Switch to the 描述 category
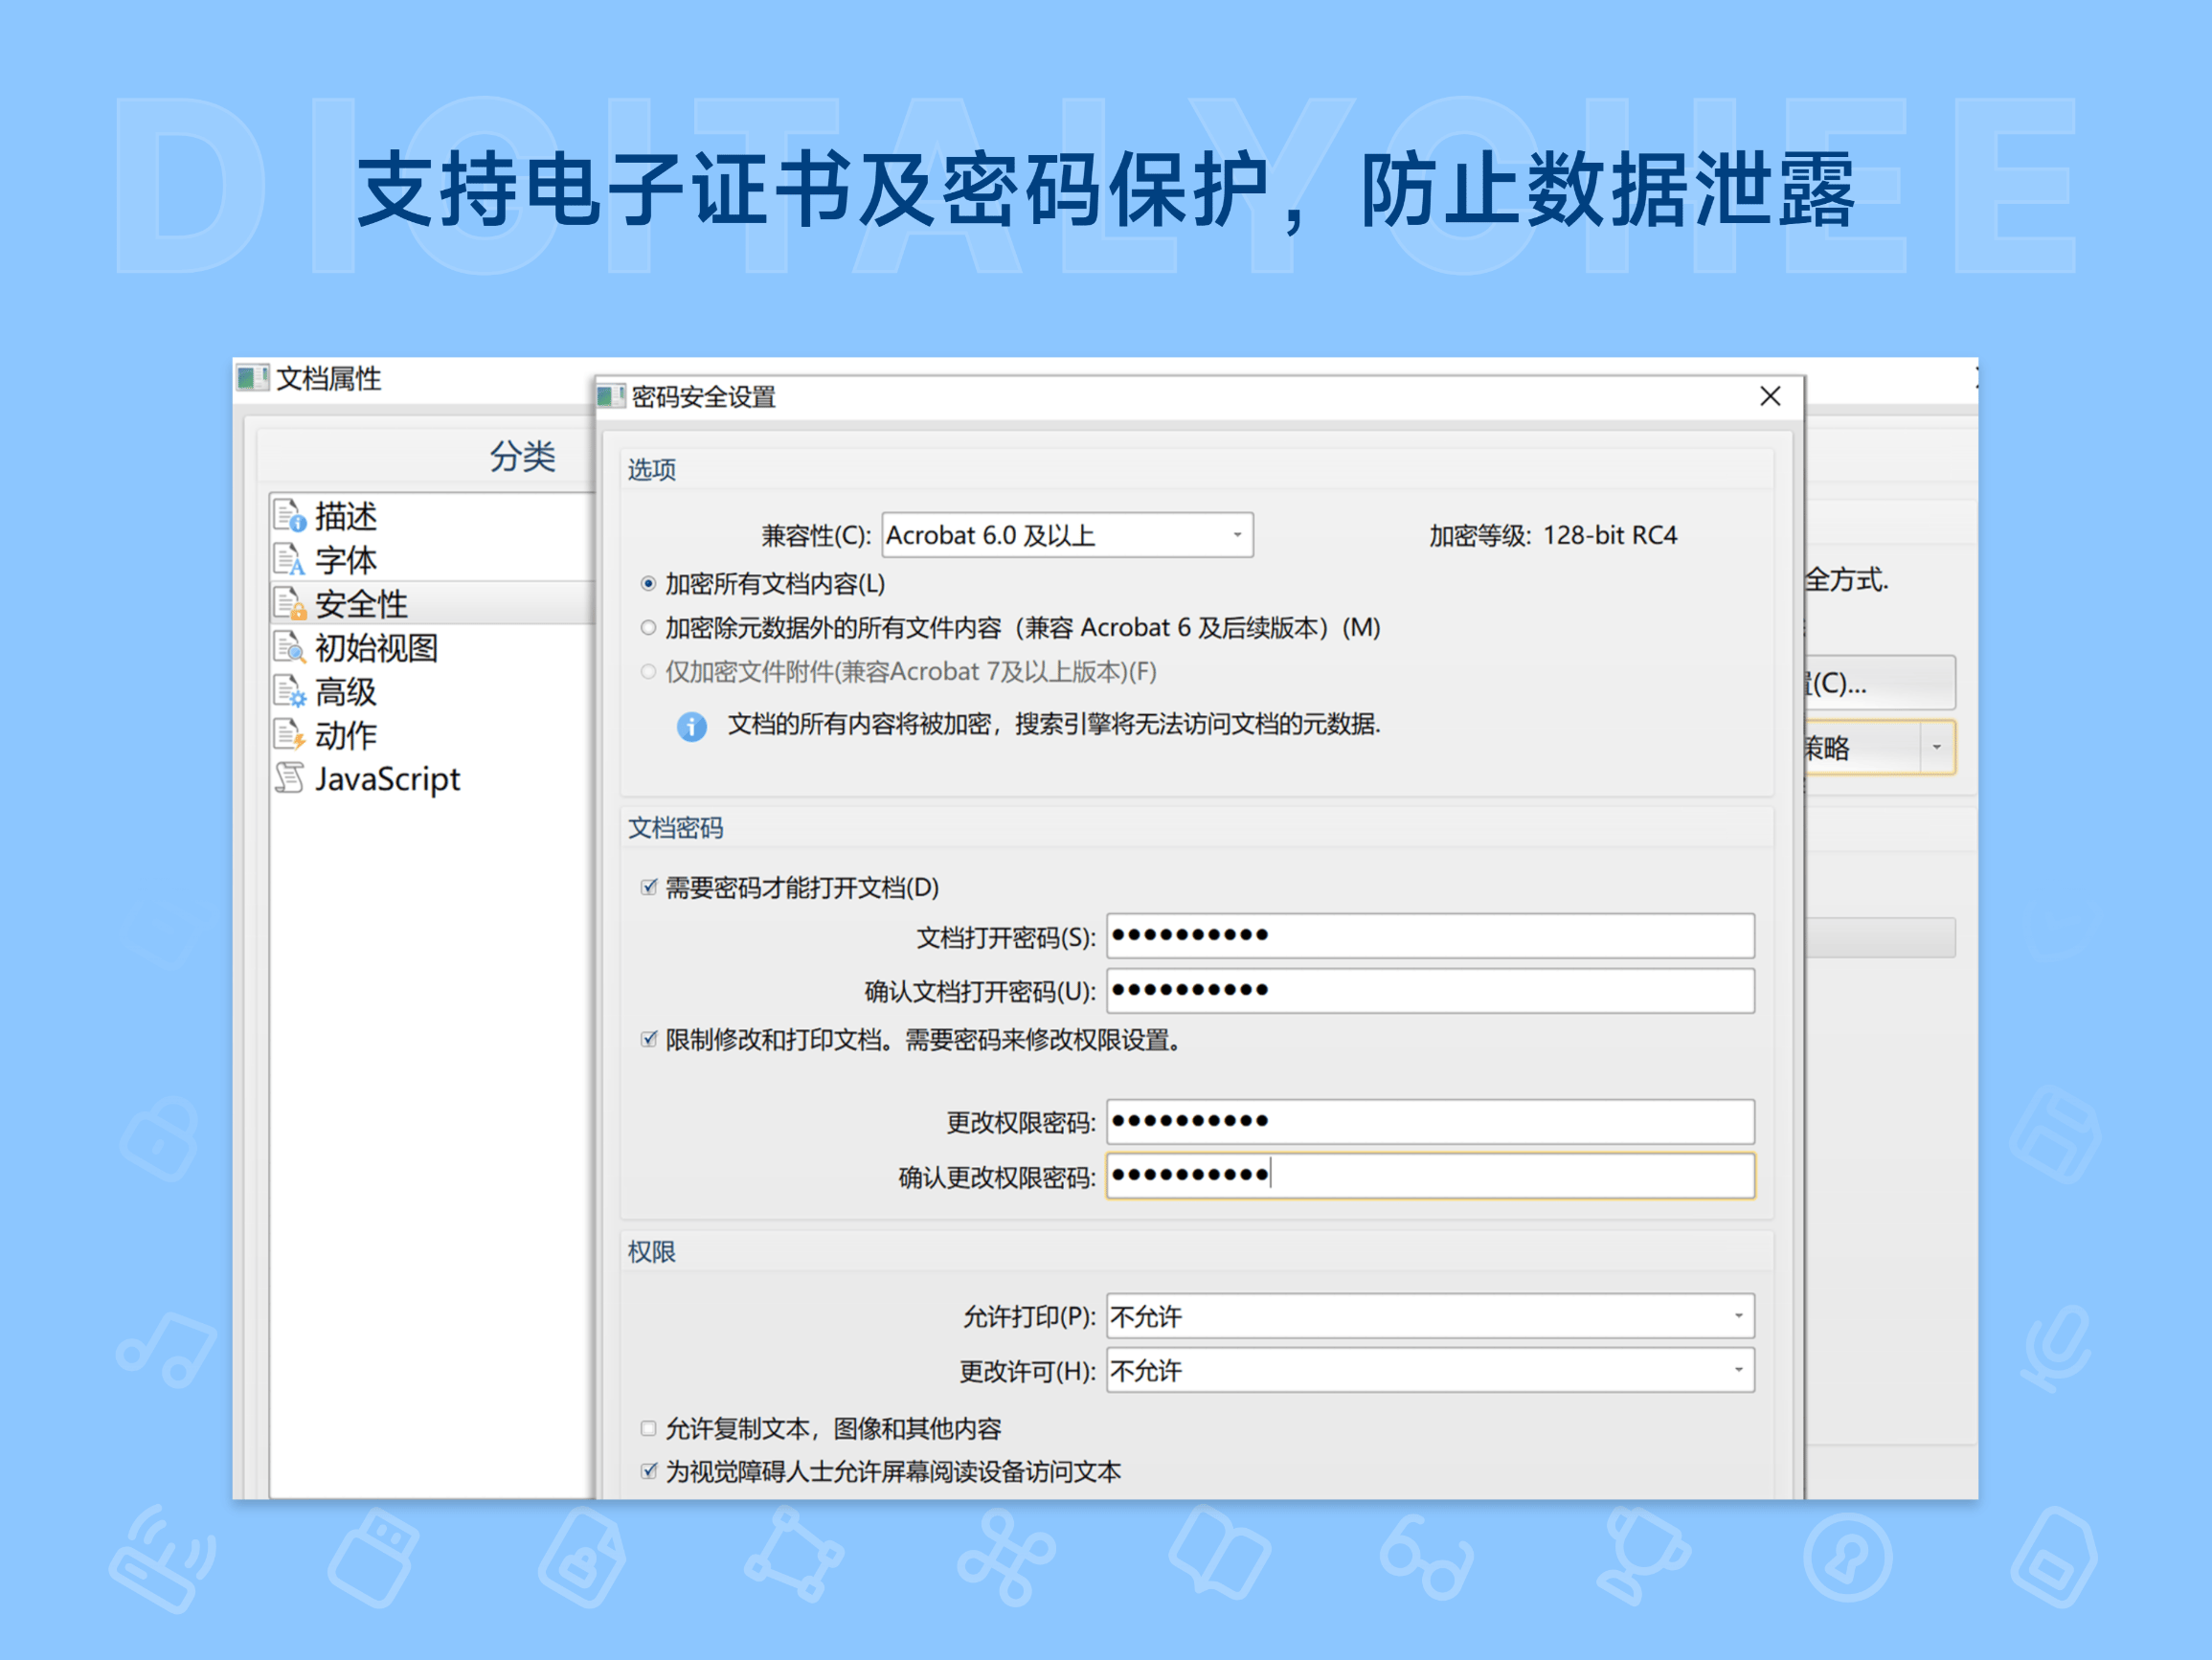The image size is (2212, 1660). coord(345,518)
